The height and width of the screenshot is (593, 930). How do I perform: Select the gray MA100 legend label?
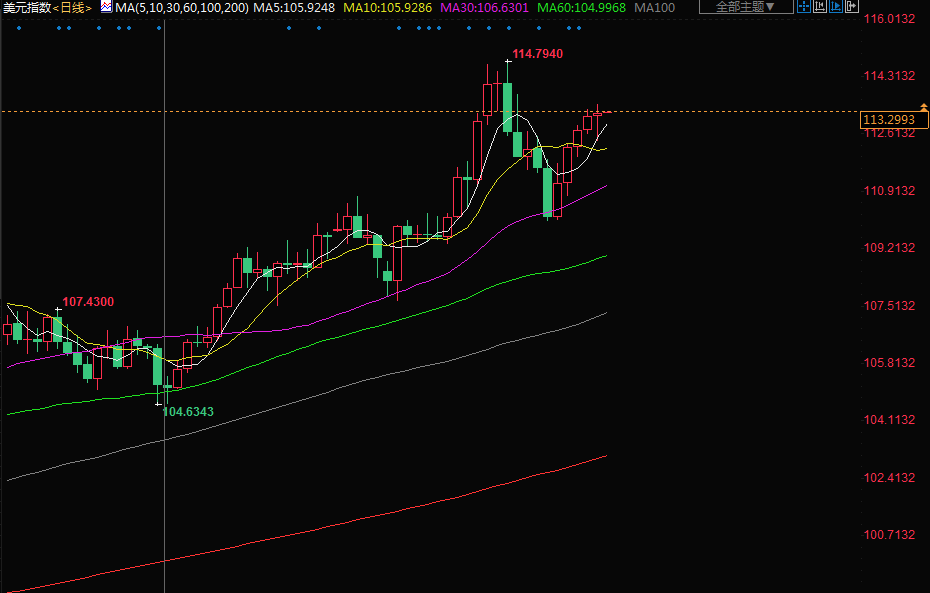pyautogui.click(x=655, y=7)
